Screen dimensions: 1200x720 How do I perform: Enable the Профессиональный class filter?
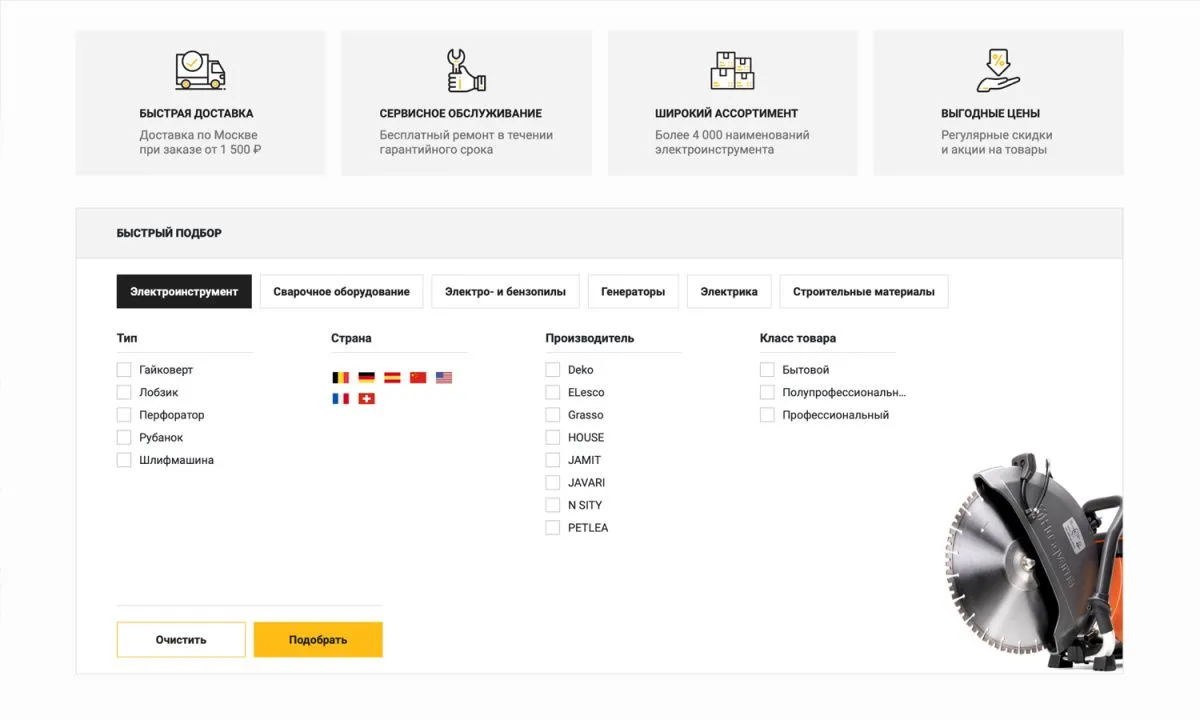click(x=767, y=414)
